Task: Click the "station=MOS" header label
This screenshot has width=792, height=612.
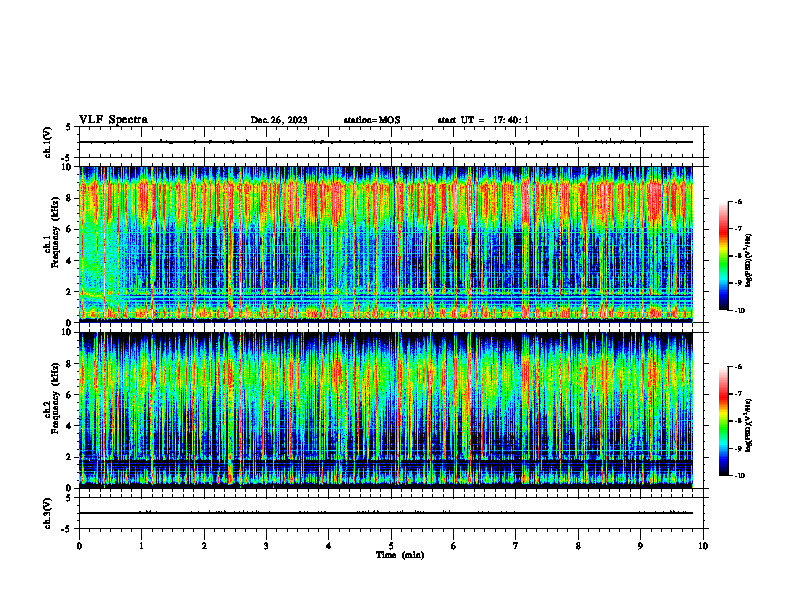Action: [x=372, y=120]
